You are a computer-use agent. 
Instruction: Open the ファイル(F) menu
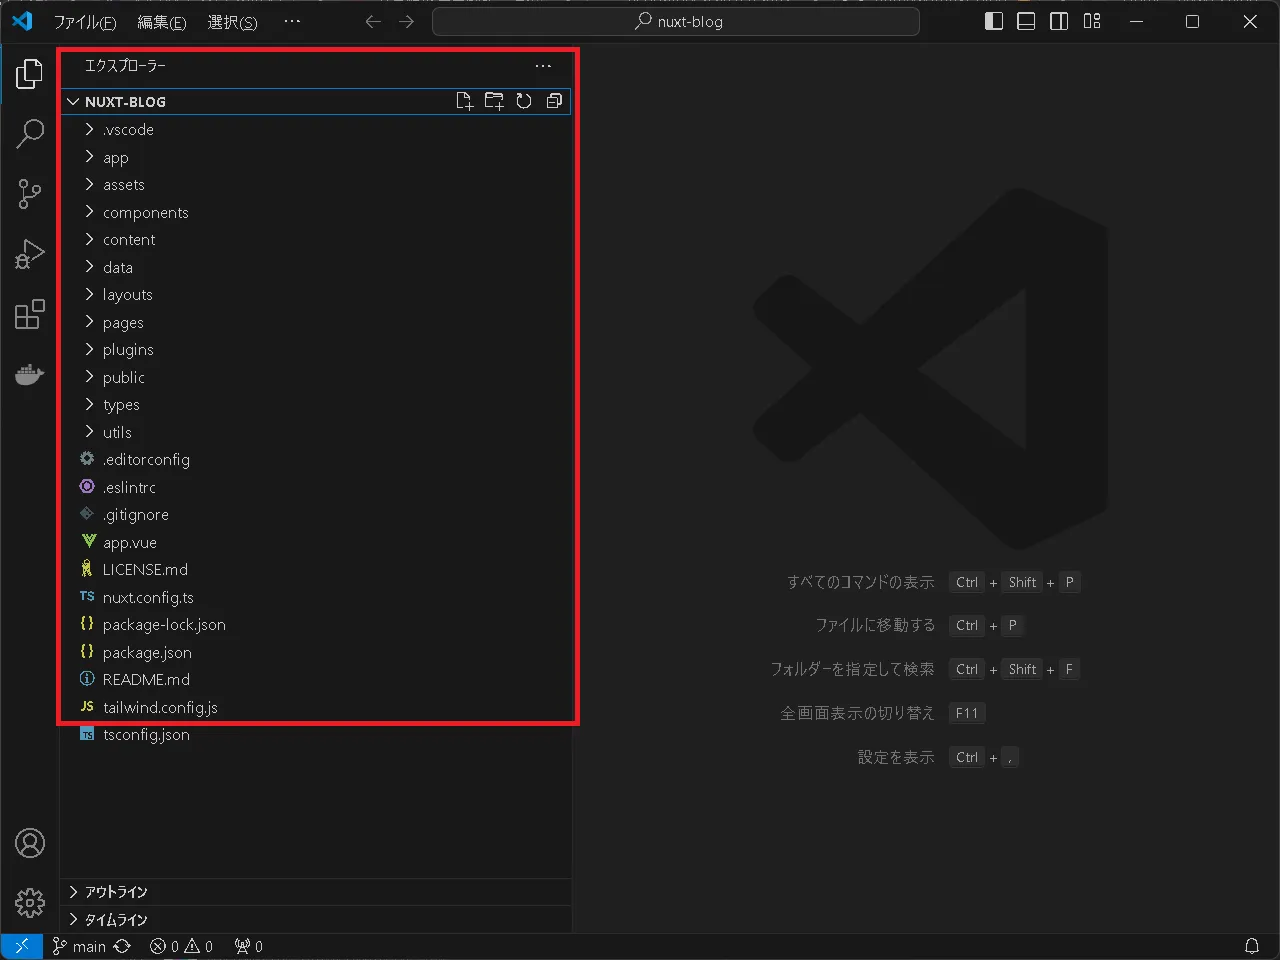coord(85,21)
